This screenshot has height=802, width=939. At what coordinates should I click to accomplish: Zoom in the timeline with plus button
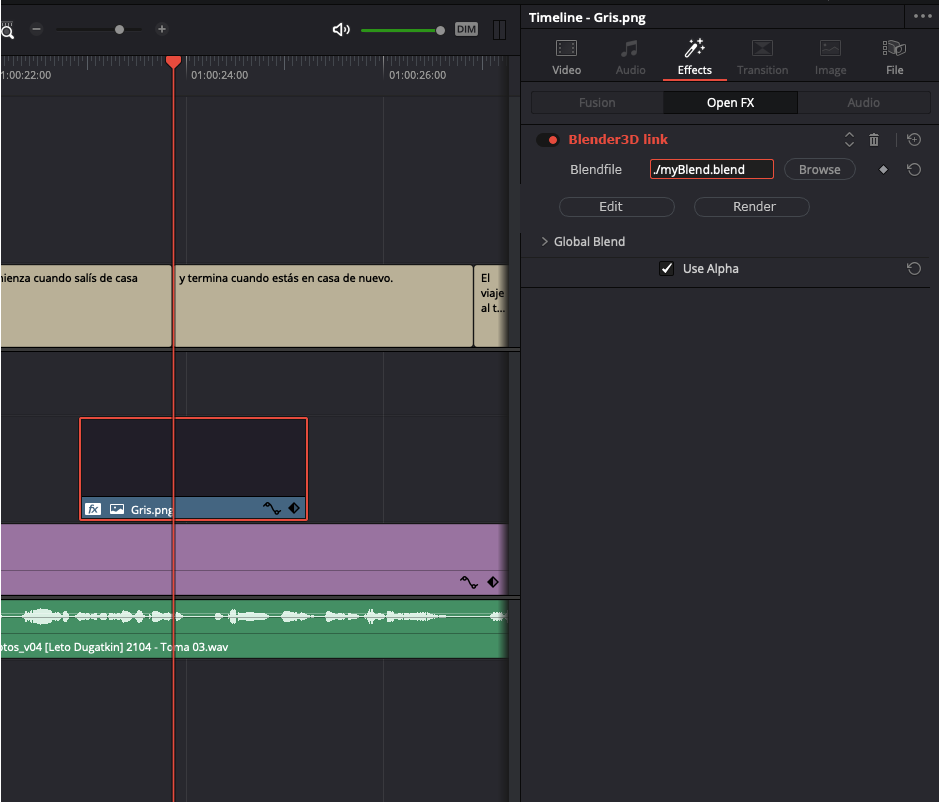tap(161, 29)
